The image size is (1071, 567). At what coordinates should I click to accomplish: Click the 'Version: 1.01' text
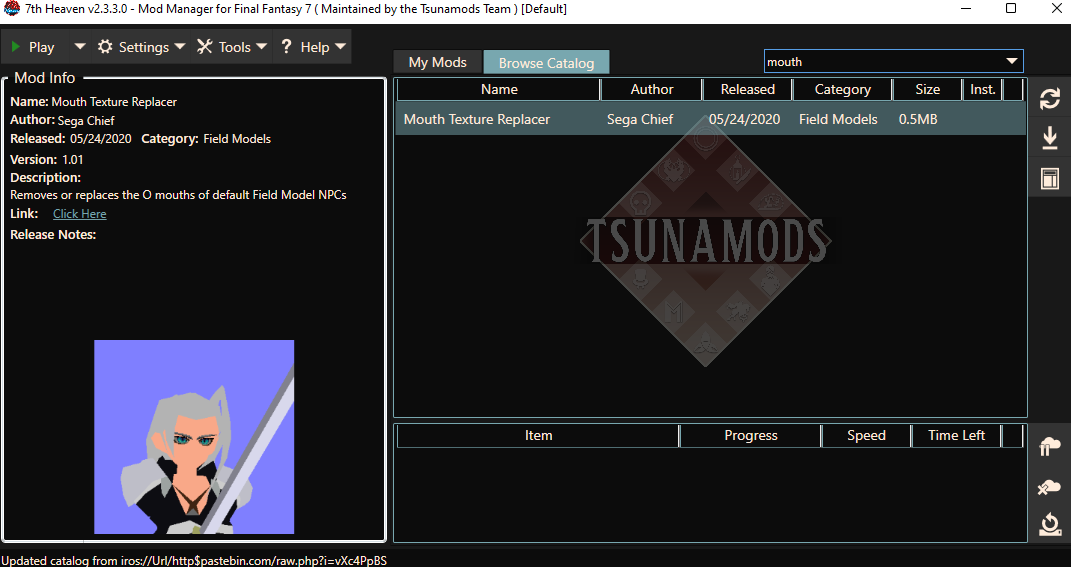point(46,159)
